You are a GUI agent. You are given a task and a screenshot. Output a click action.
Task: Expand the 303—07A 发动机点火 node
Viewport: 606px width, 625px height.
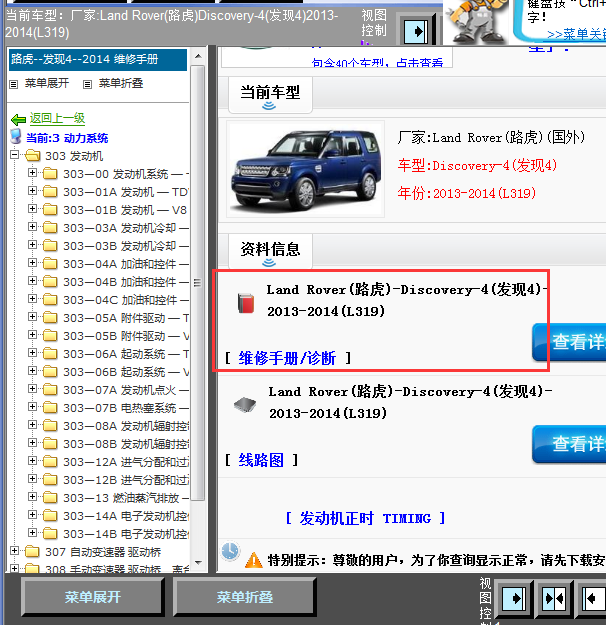[x=33, y=389]
